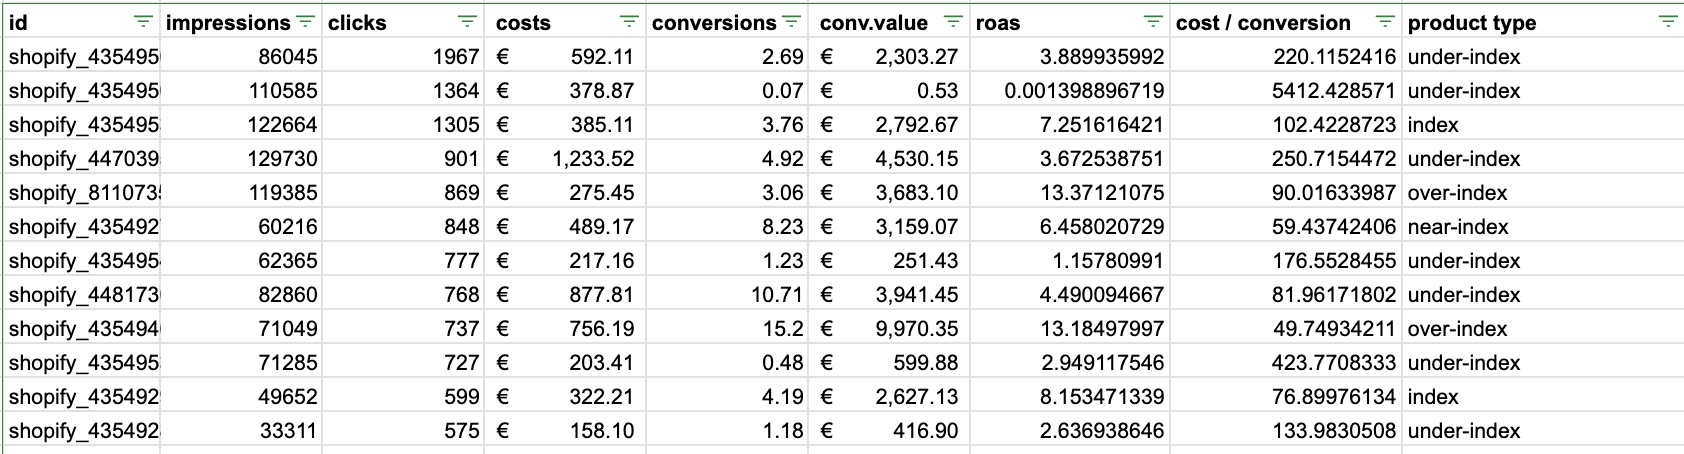Open filter icon on impressions column
The width and height of the screenshot is (1684, 454).
tap(305, 22)
